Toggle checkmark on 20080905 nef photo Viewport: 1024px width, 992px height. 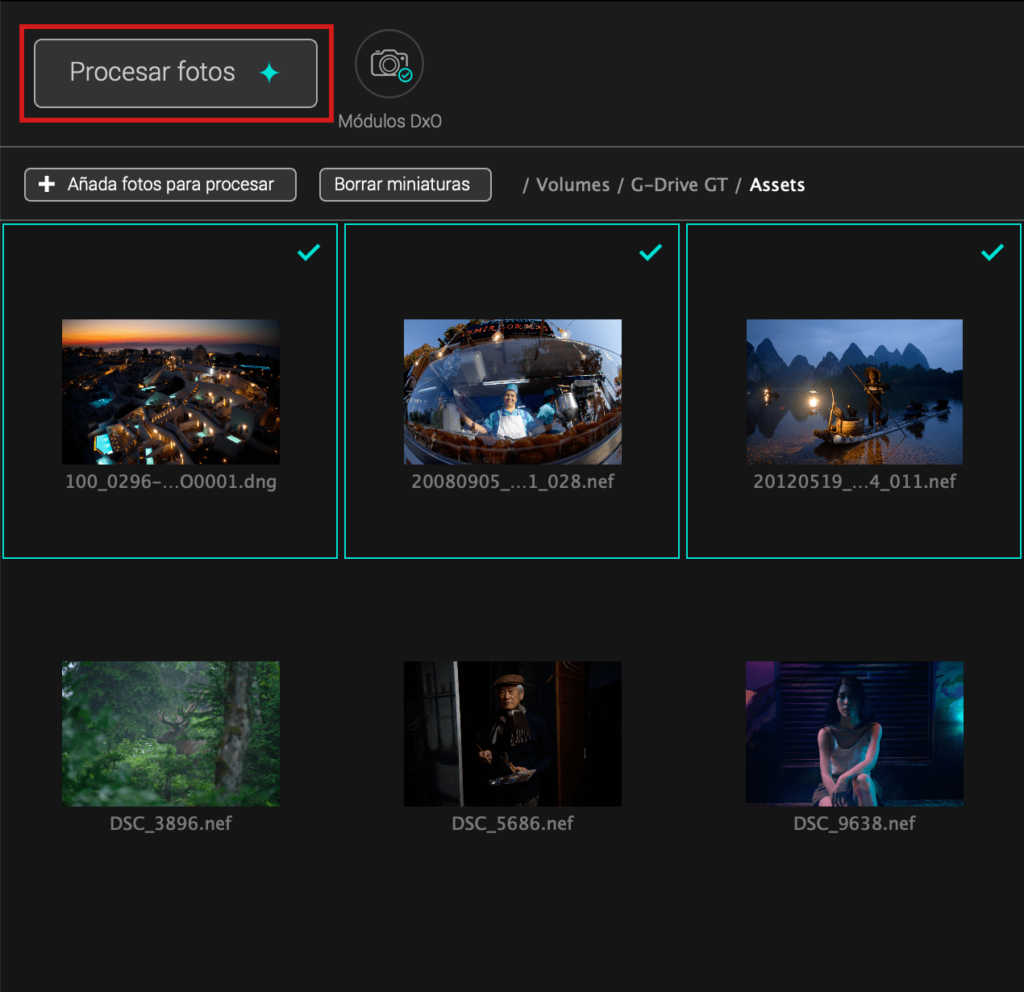point(650,252)
